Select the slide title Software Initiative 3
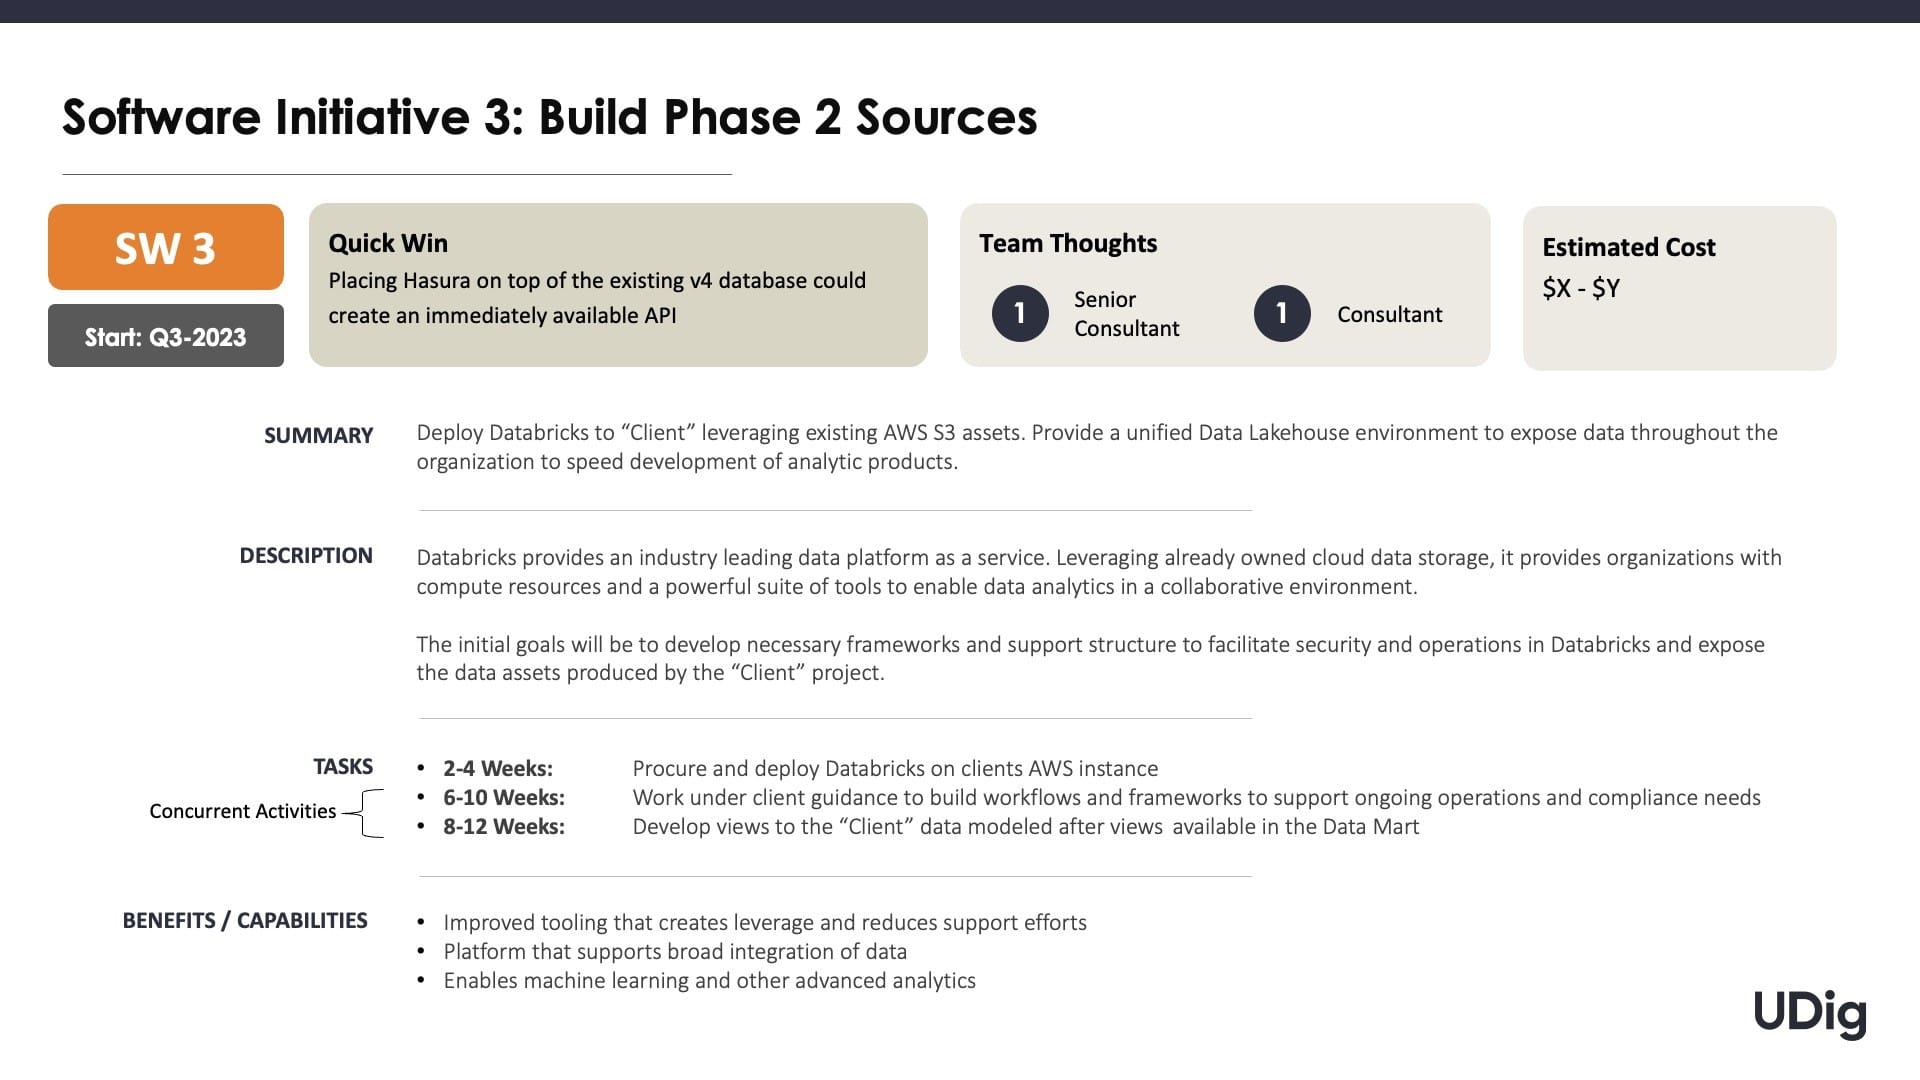Screen dimensions: 1920x1080 coord(550,117)
